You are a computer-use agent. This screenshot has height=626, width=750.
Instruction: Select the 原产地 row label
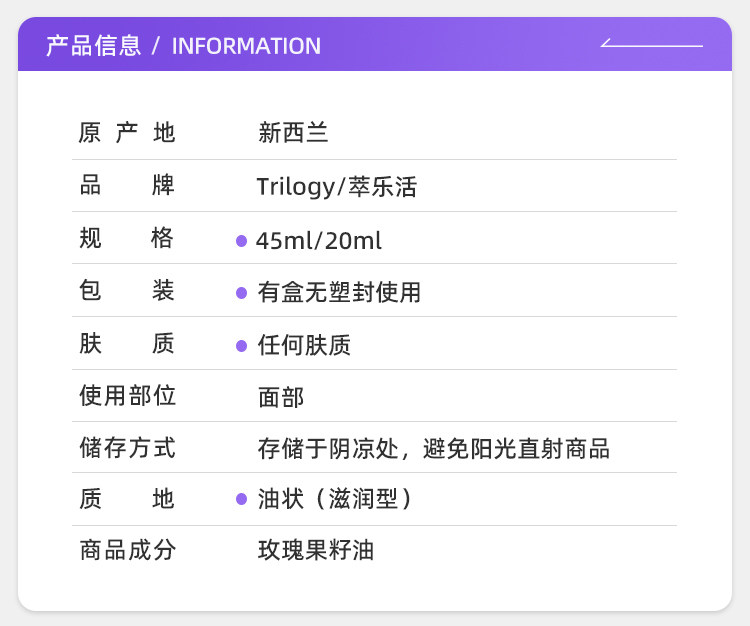click(126, 132)
